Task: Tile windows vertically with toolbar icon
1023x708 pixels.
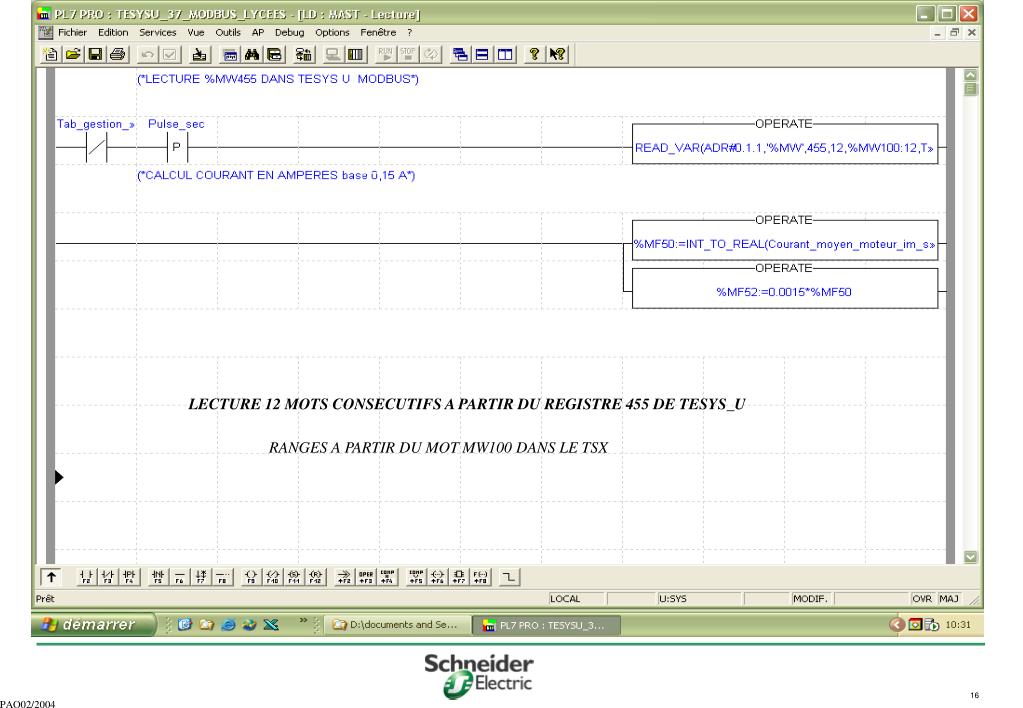Action: [505, 55]
